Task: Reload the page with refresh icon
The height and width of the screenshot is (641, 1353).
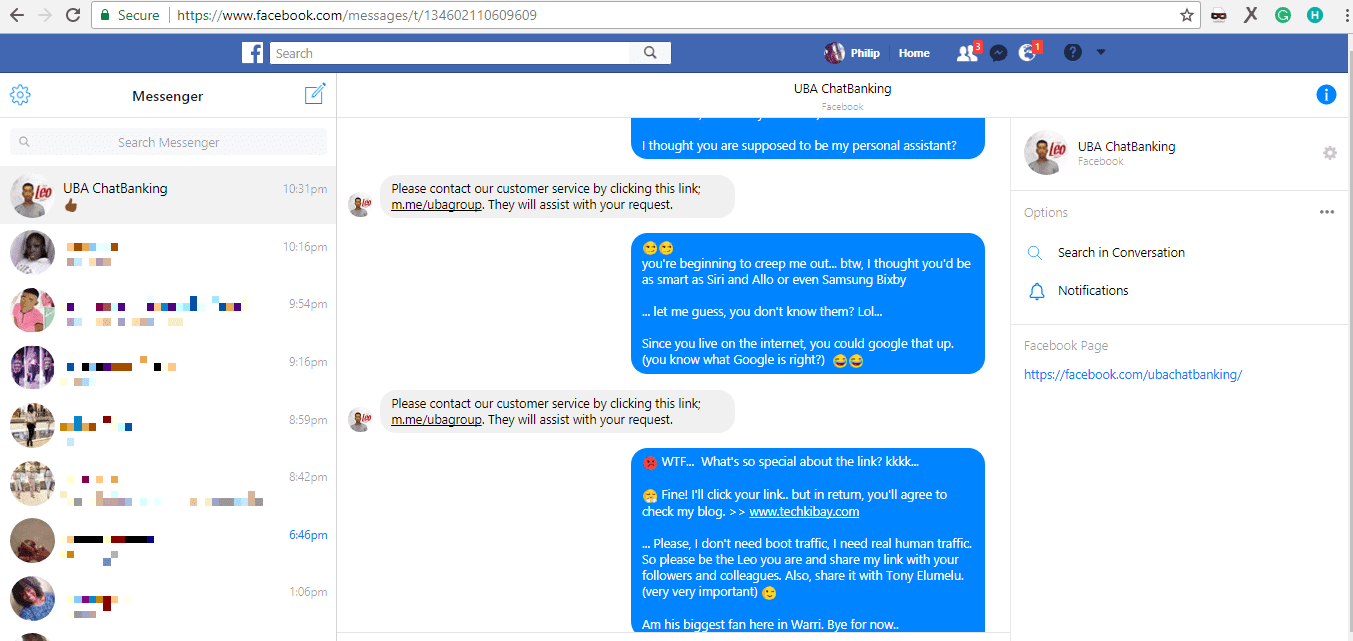Action: coord(73,15)
